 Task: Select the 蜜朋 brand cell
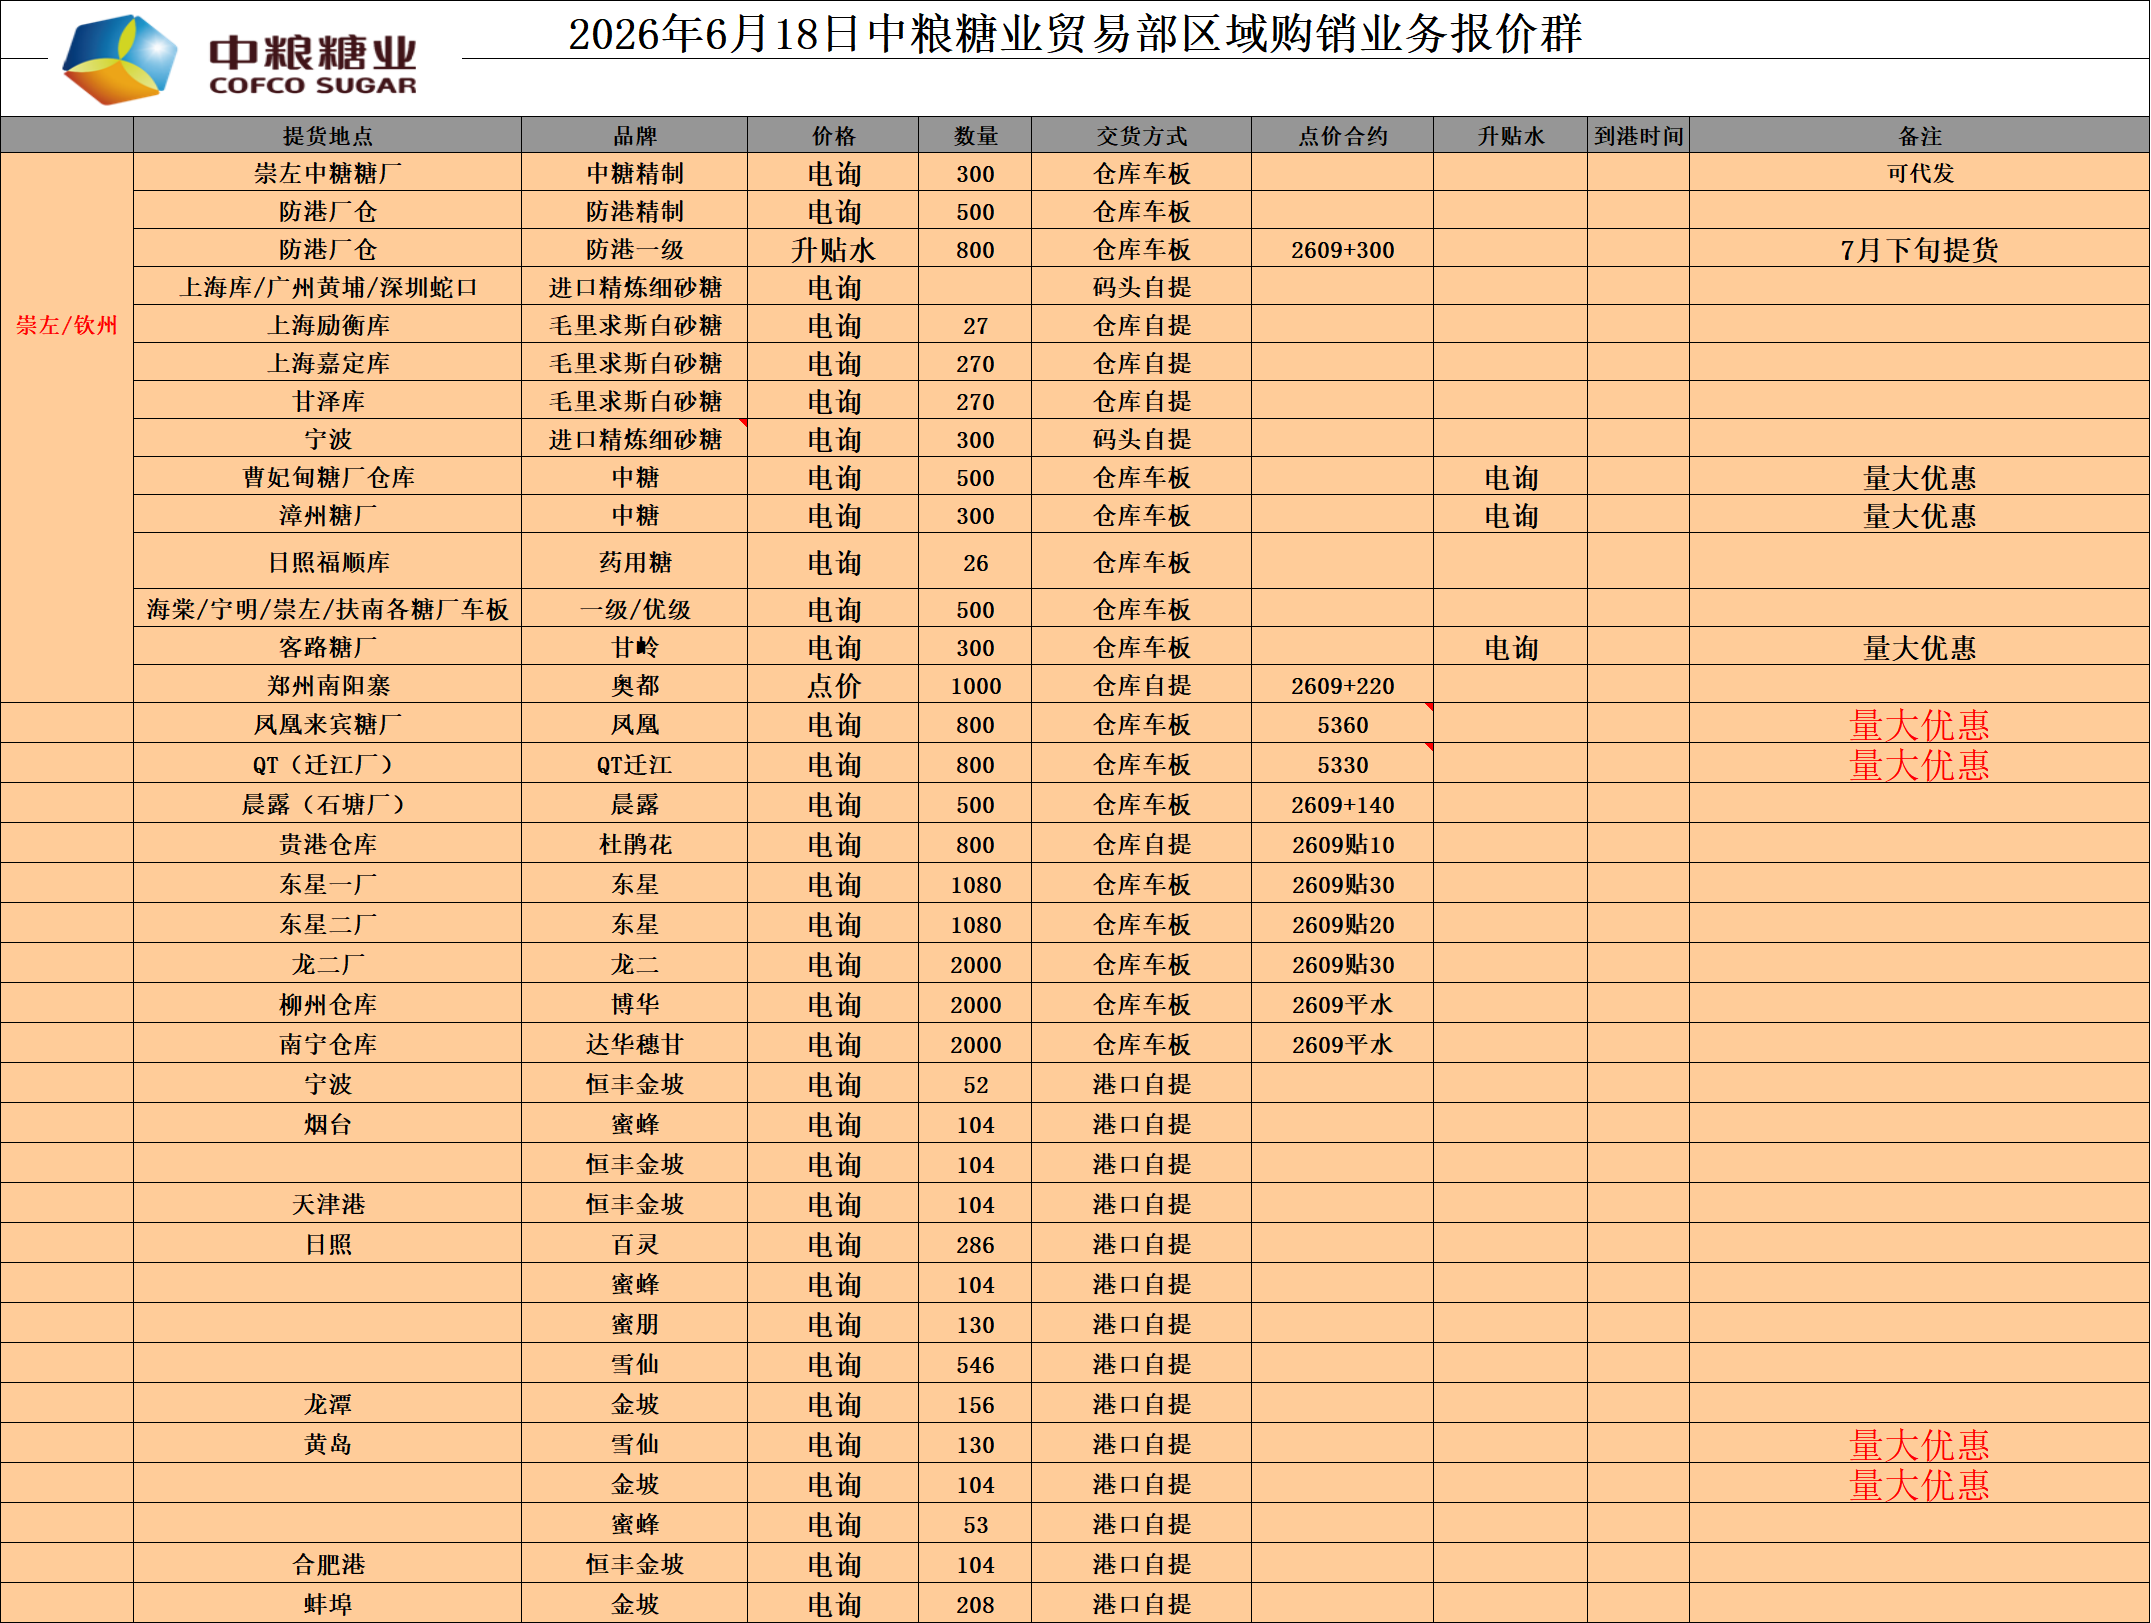click(635, 1324)
